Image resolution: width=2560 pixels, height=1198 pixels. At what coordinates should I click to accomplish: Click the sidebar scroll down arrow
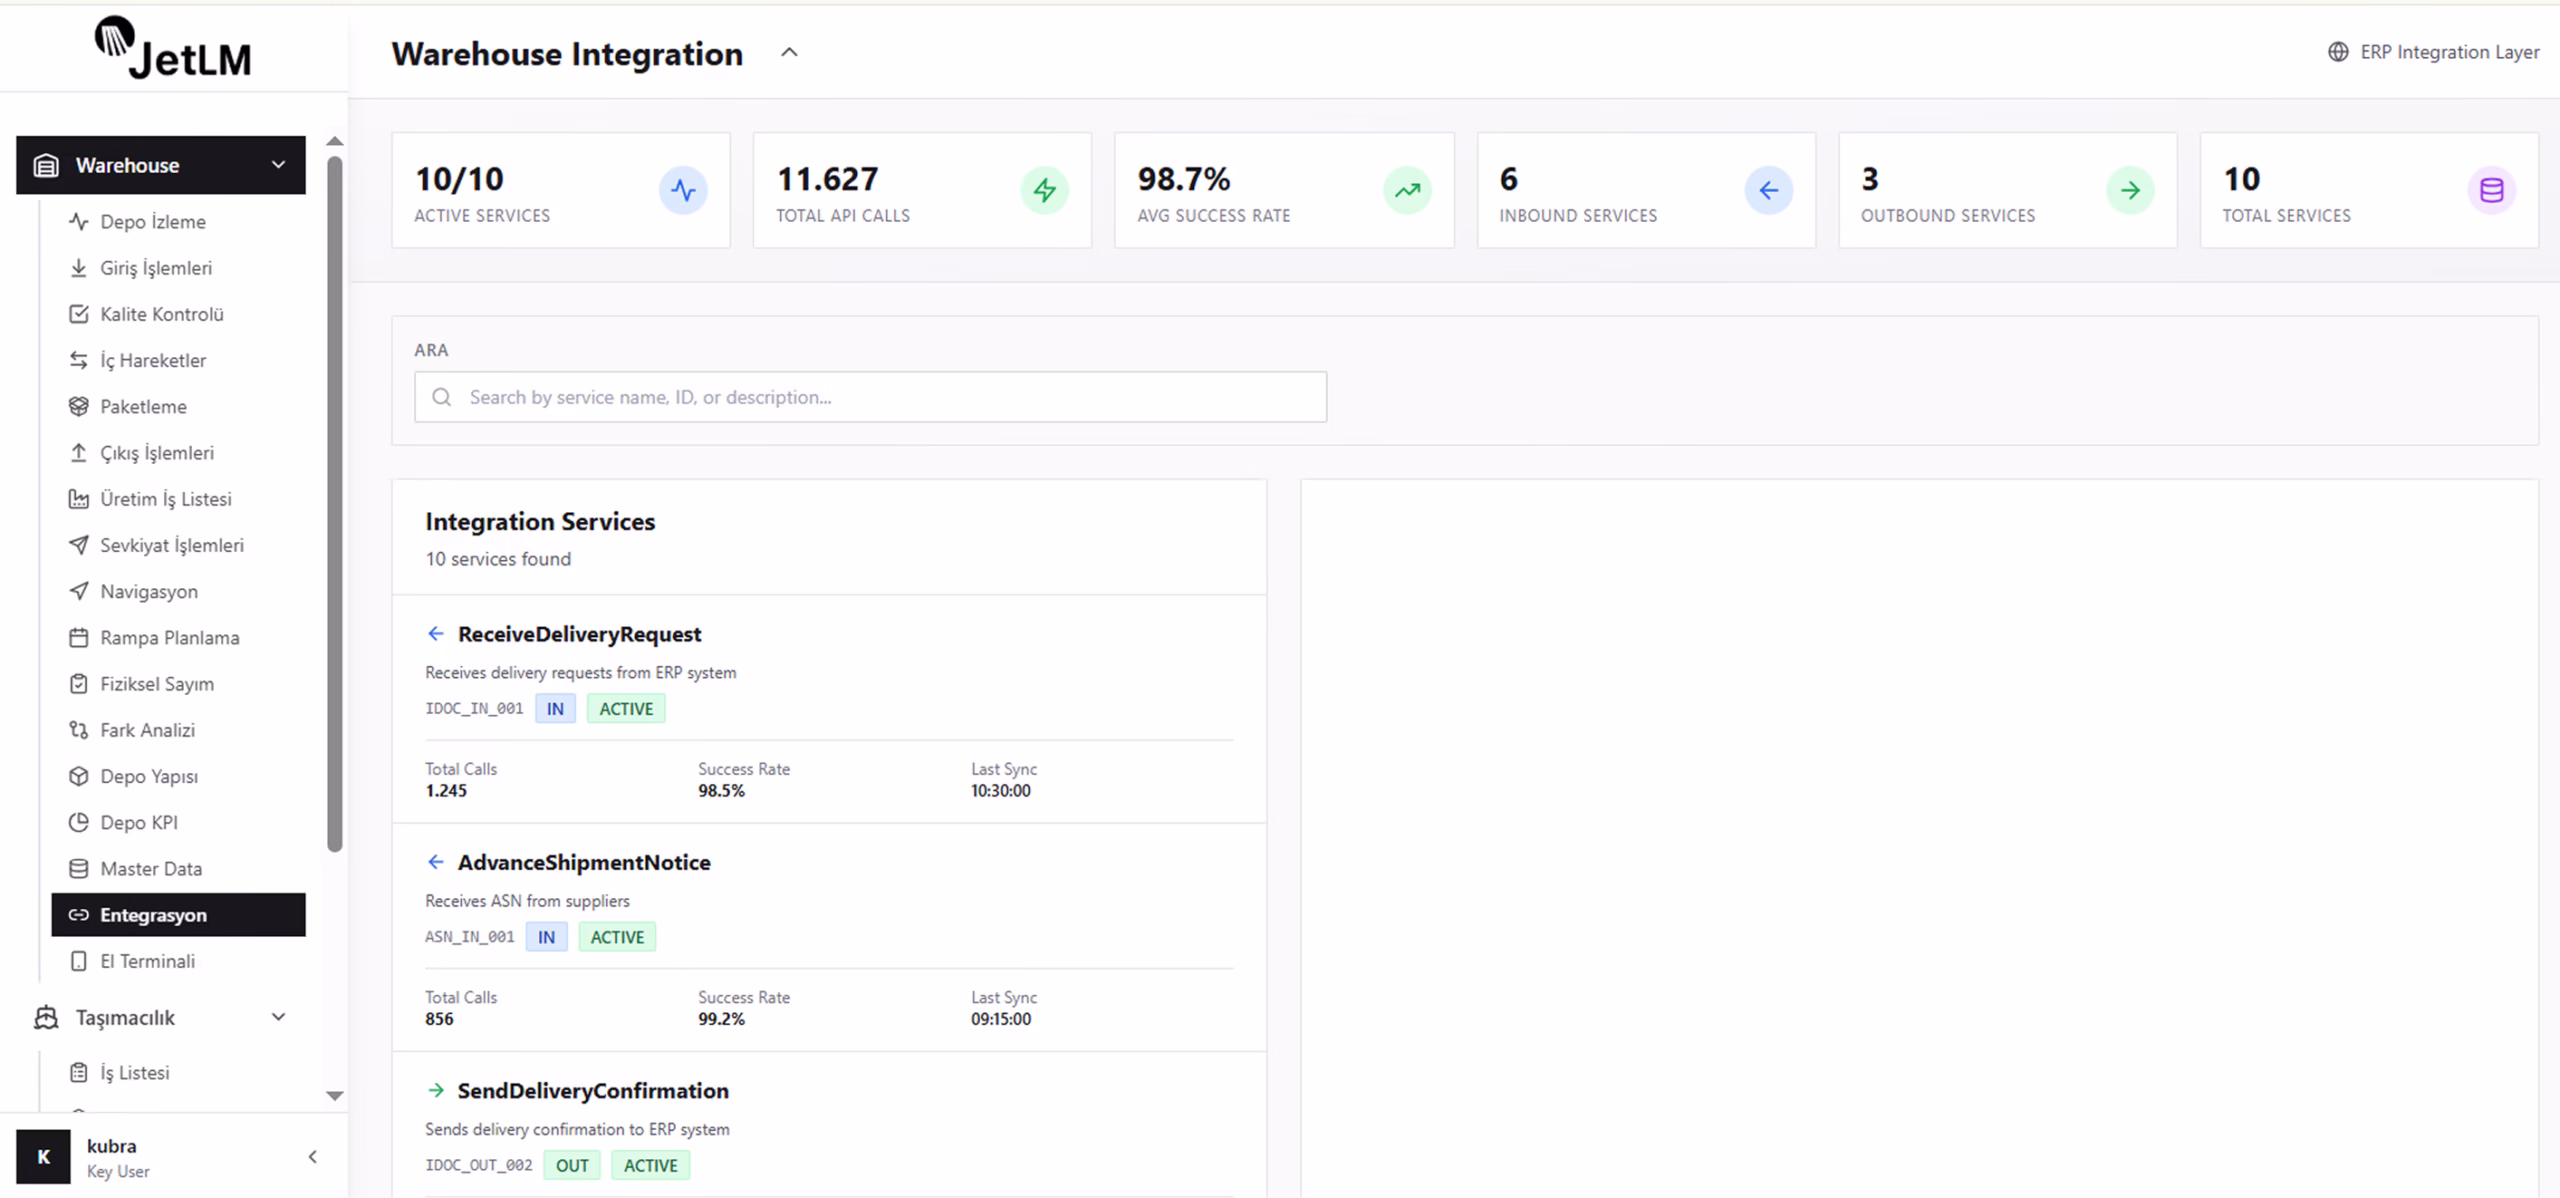pos(335,1096)
